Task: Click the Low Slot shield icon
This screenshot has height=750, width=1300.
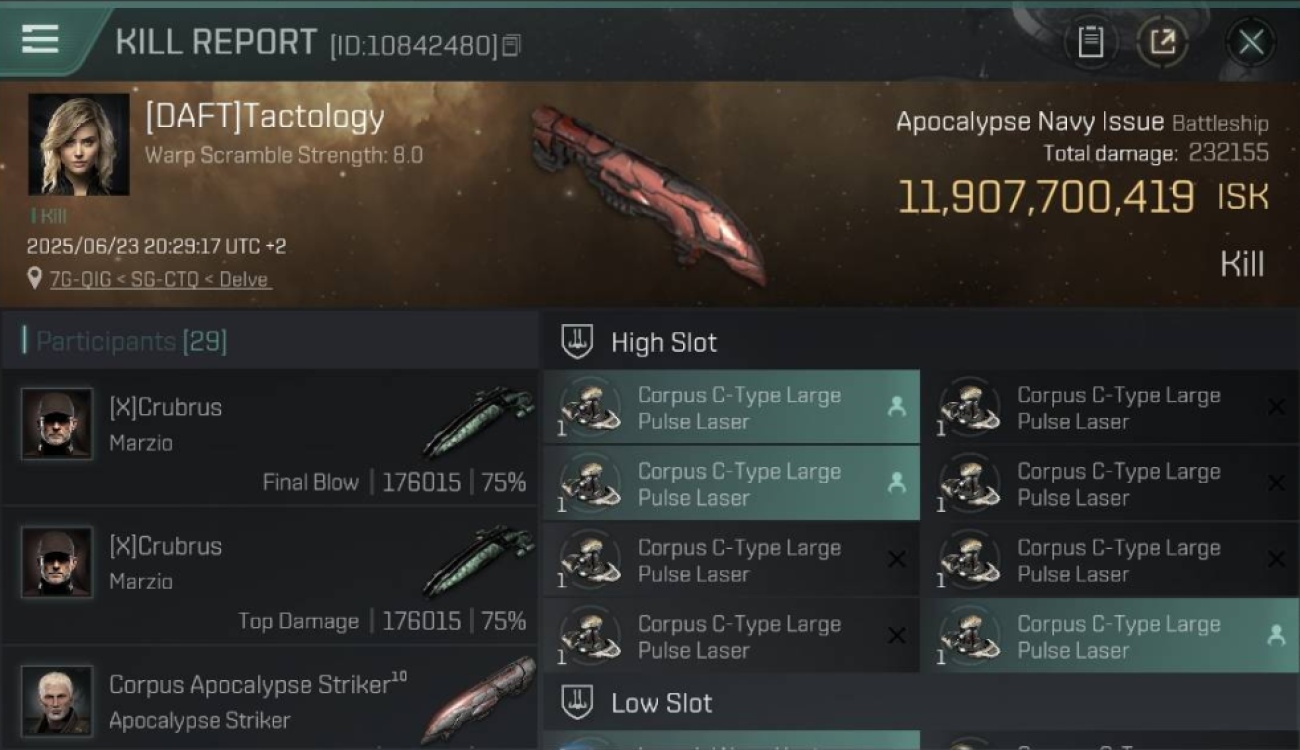Action: (x=577, y=702)
